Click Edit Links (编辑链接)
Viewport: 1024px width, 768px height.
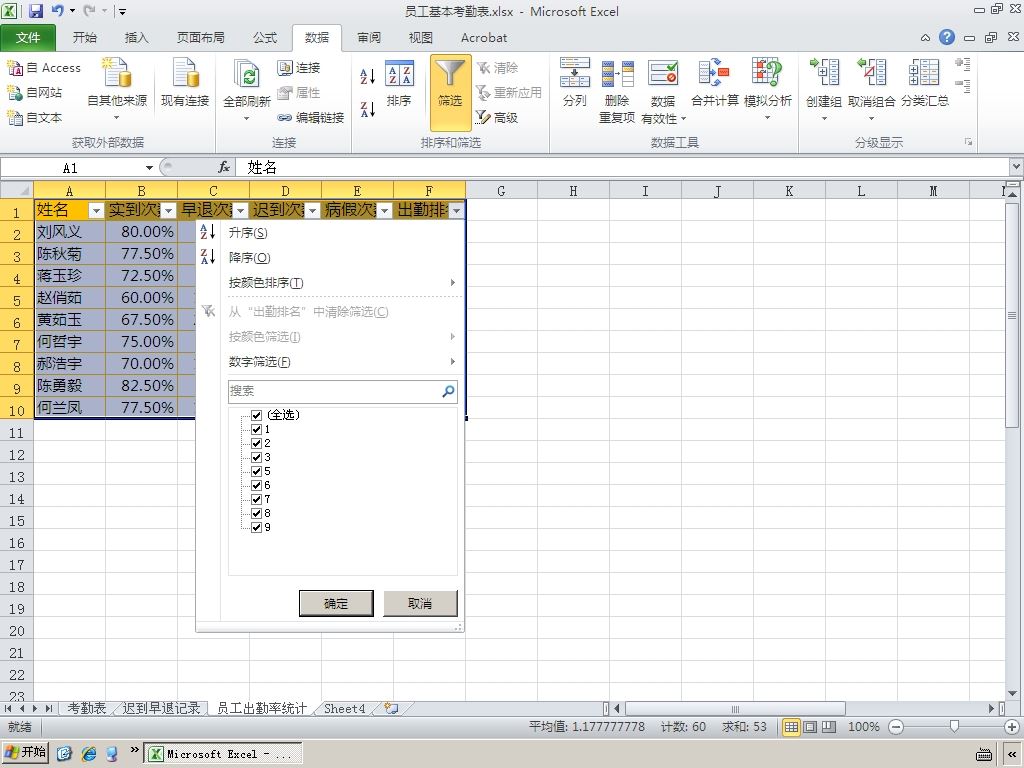click(310, 118)
